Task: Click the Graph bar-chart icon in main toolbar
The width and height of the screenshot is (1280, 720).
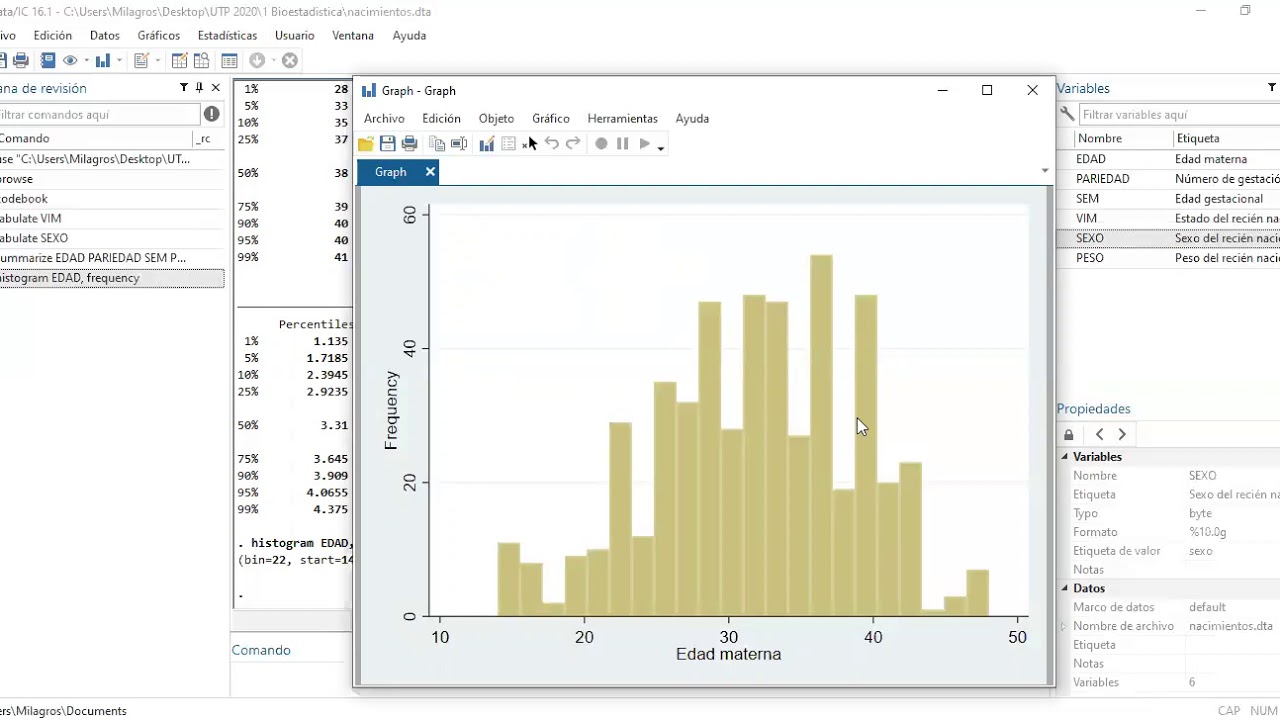Action: (x=102, y=61)
